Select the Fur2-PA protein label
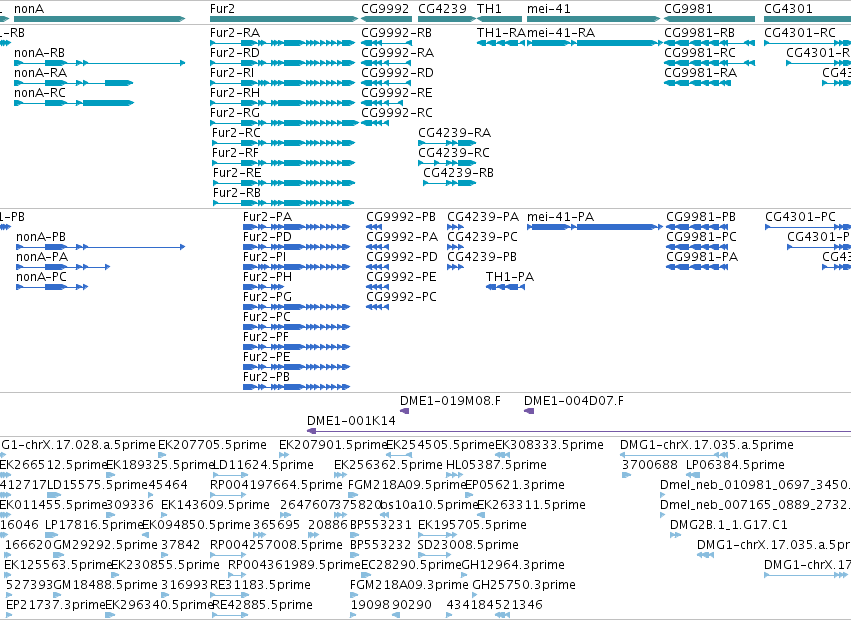This screenshot has width=851, height=620. click(x=268, y=217)
